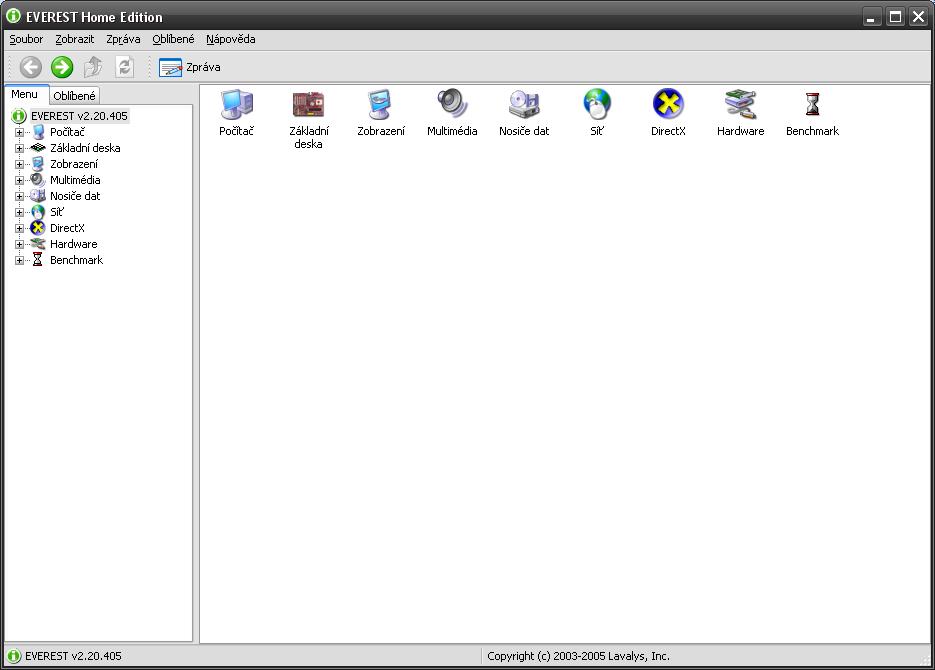Expand the Hardware tree node

[19, 245]
